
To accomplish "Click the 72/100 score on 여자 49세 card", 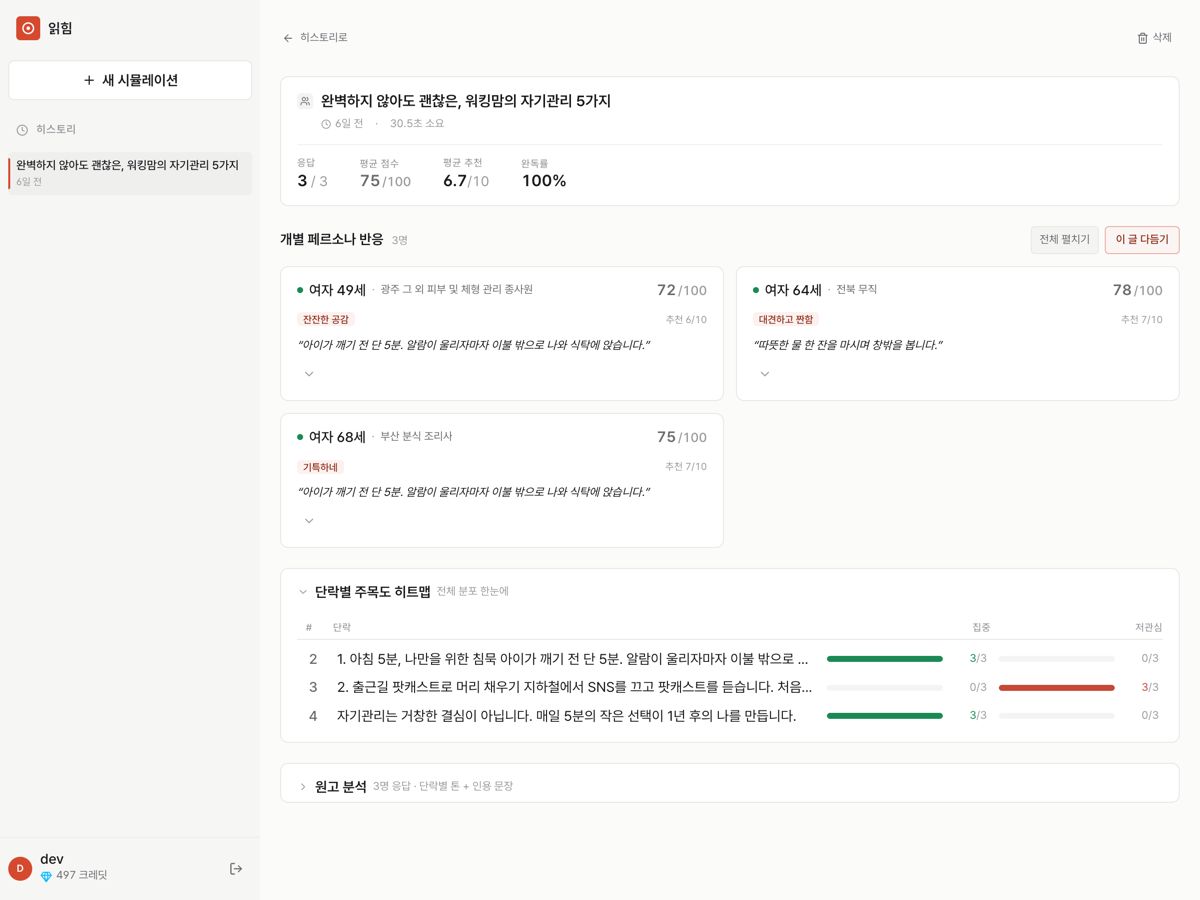I will 682,290.
